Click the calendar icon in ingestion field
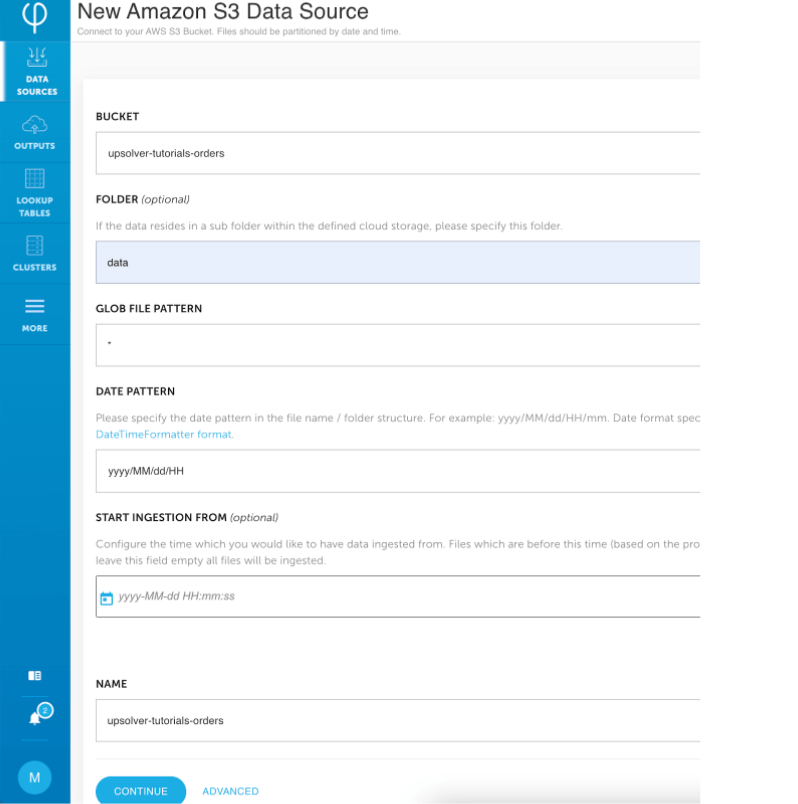The height and width of the screenshot is (804, 798). 107,598
